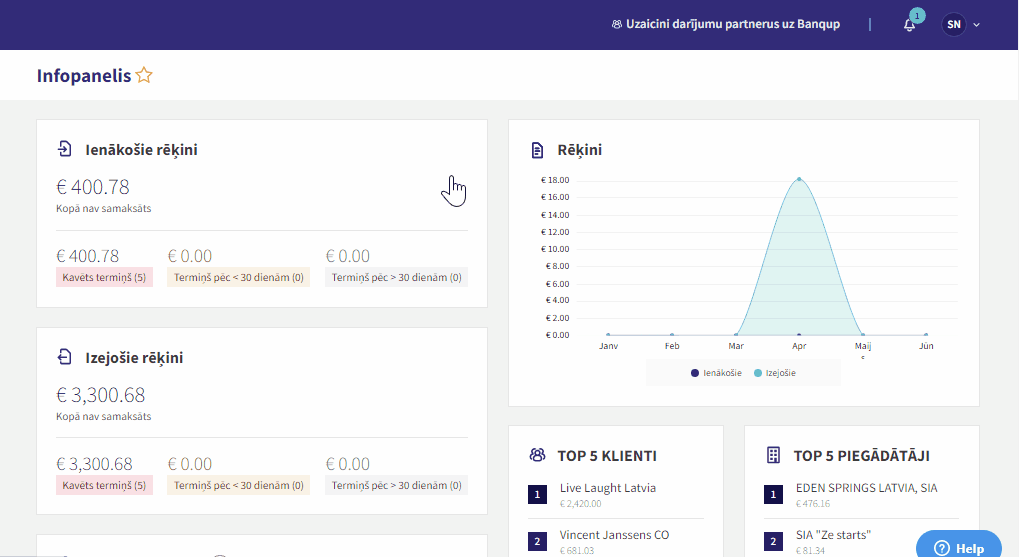Open the notifications bell icon

[909, 25]
